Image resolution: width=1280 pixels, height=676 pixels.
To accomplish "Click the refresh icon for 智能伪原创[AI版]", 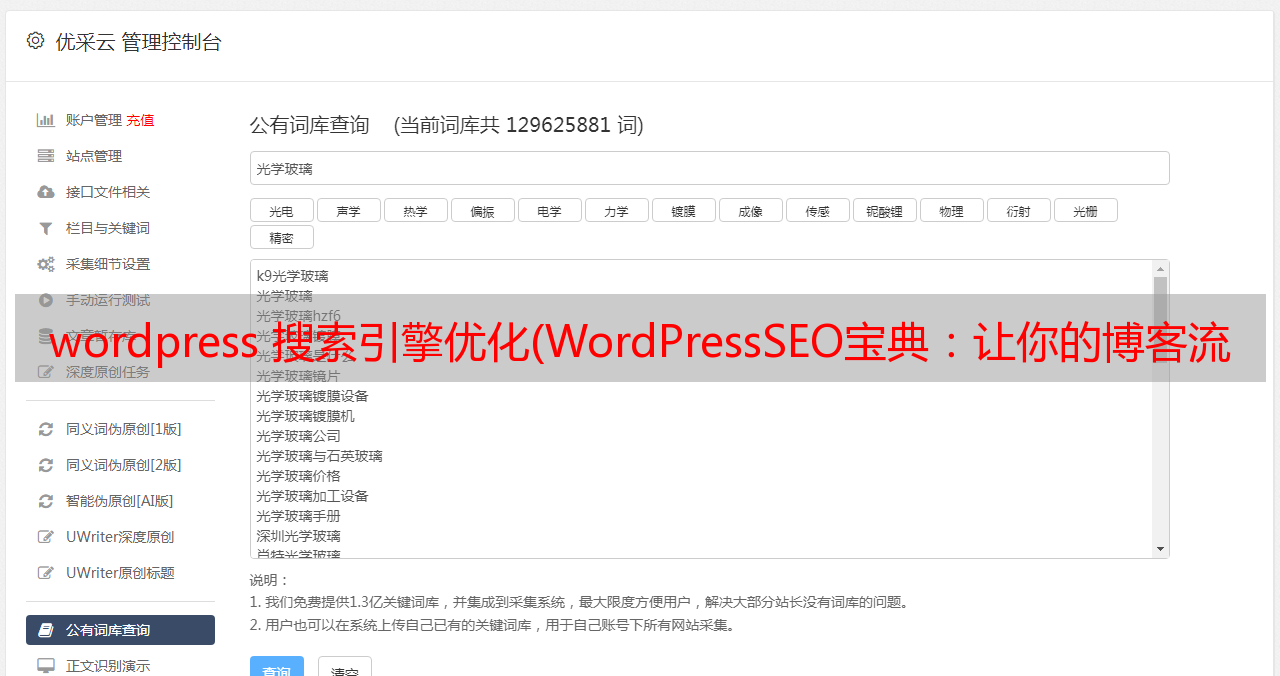I will point(46,501).
